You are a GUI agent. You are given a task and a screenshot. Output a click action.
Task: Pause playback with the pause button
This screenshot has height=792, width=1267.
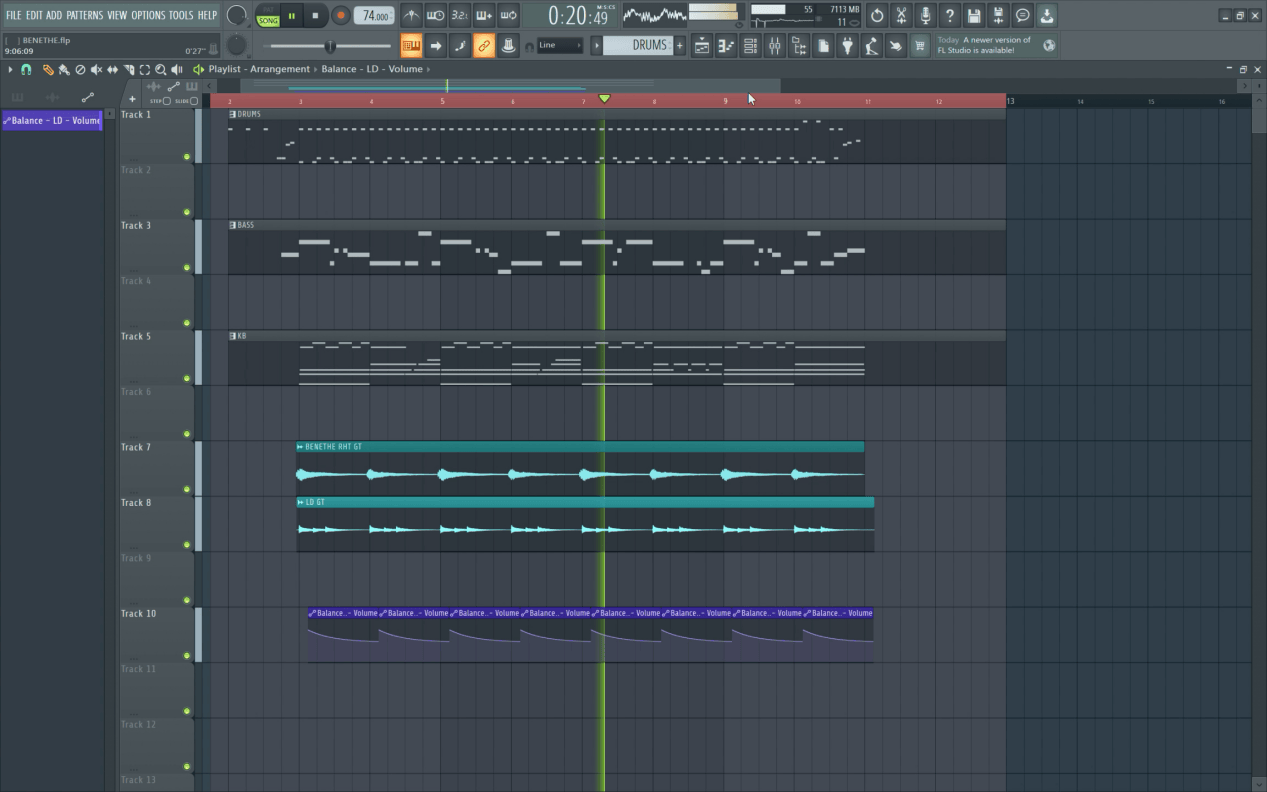click(292, 16)
